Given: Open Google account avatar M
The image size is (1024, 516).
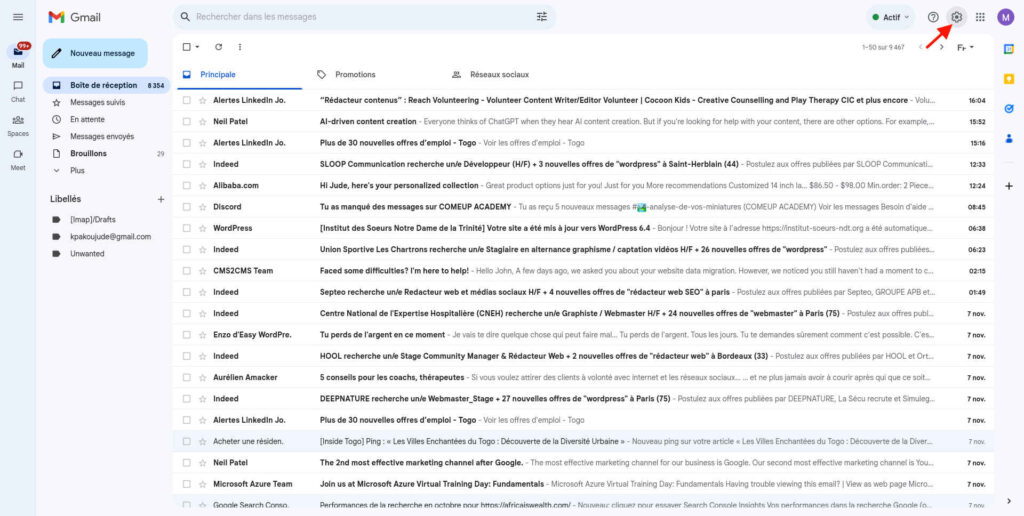Looking at the screenshot, I should pos(1006,17).
